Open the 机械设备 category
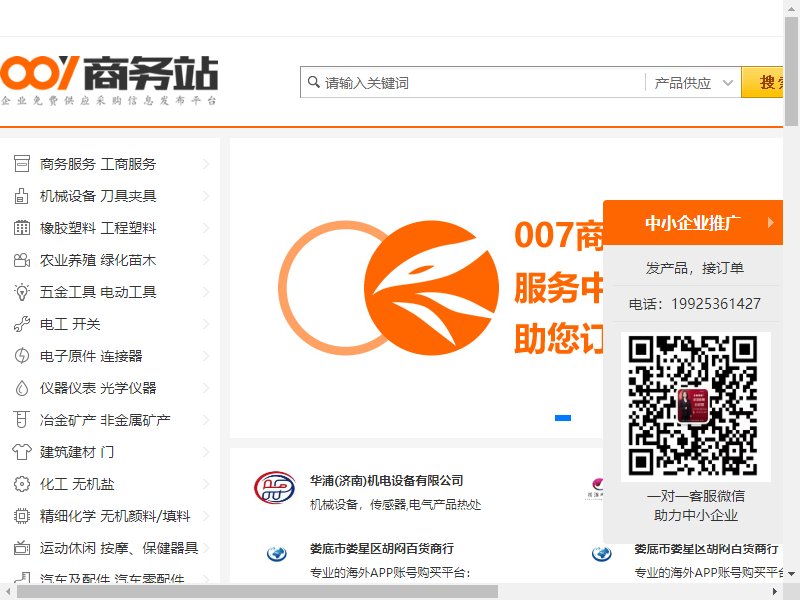 pos(68,196)
